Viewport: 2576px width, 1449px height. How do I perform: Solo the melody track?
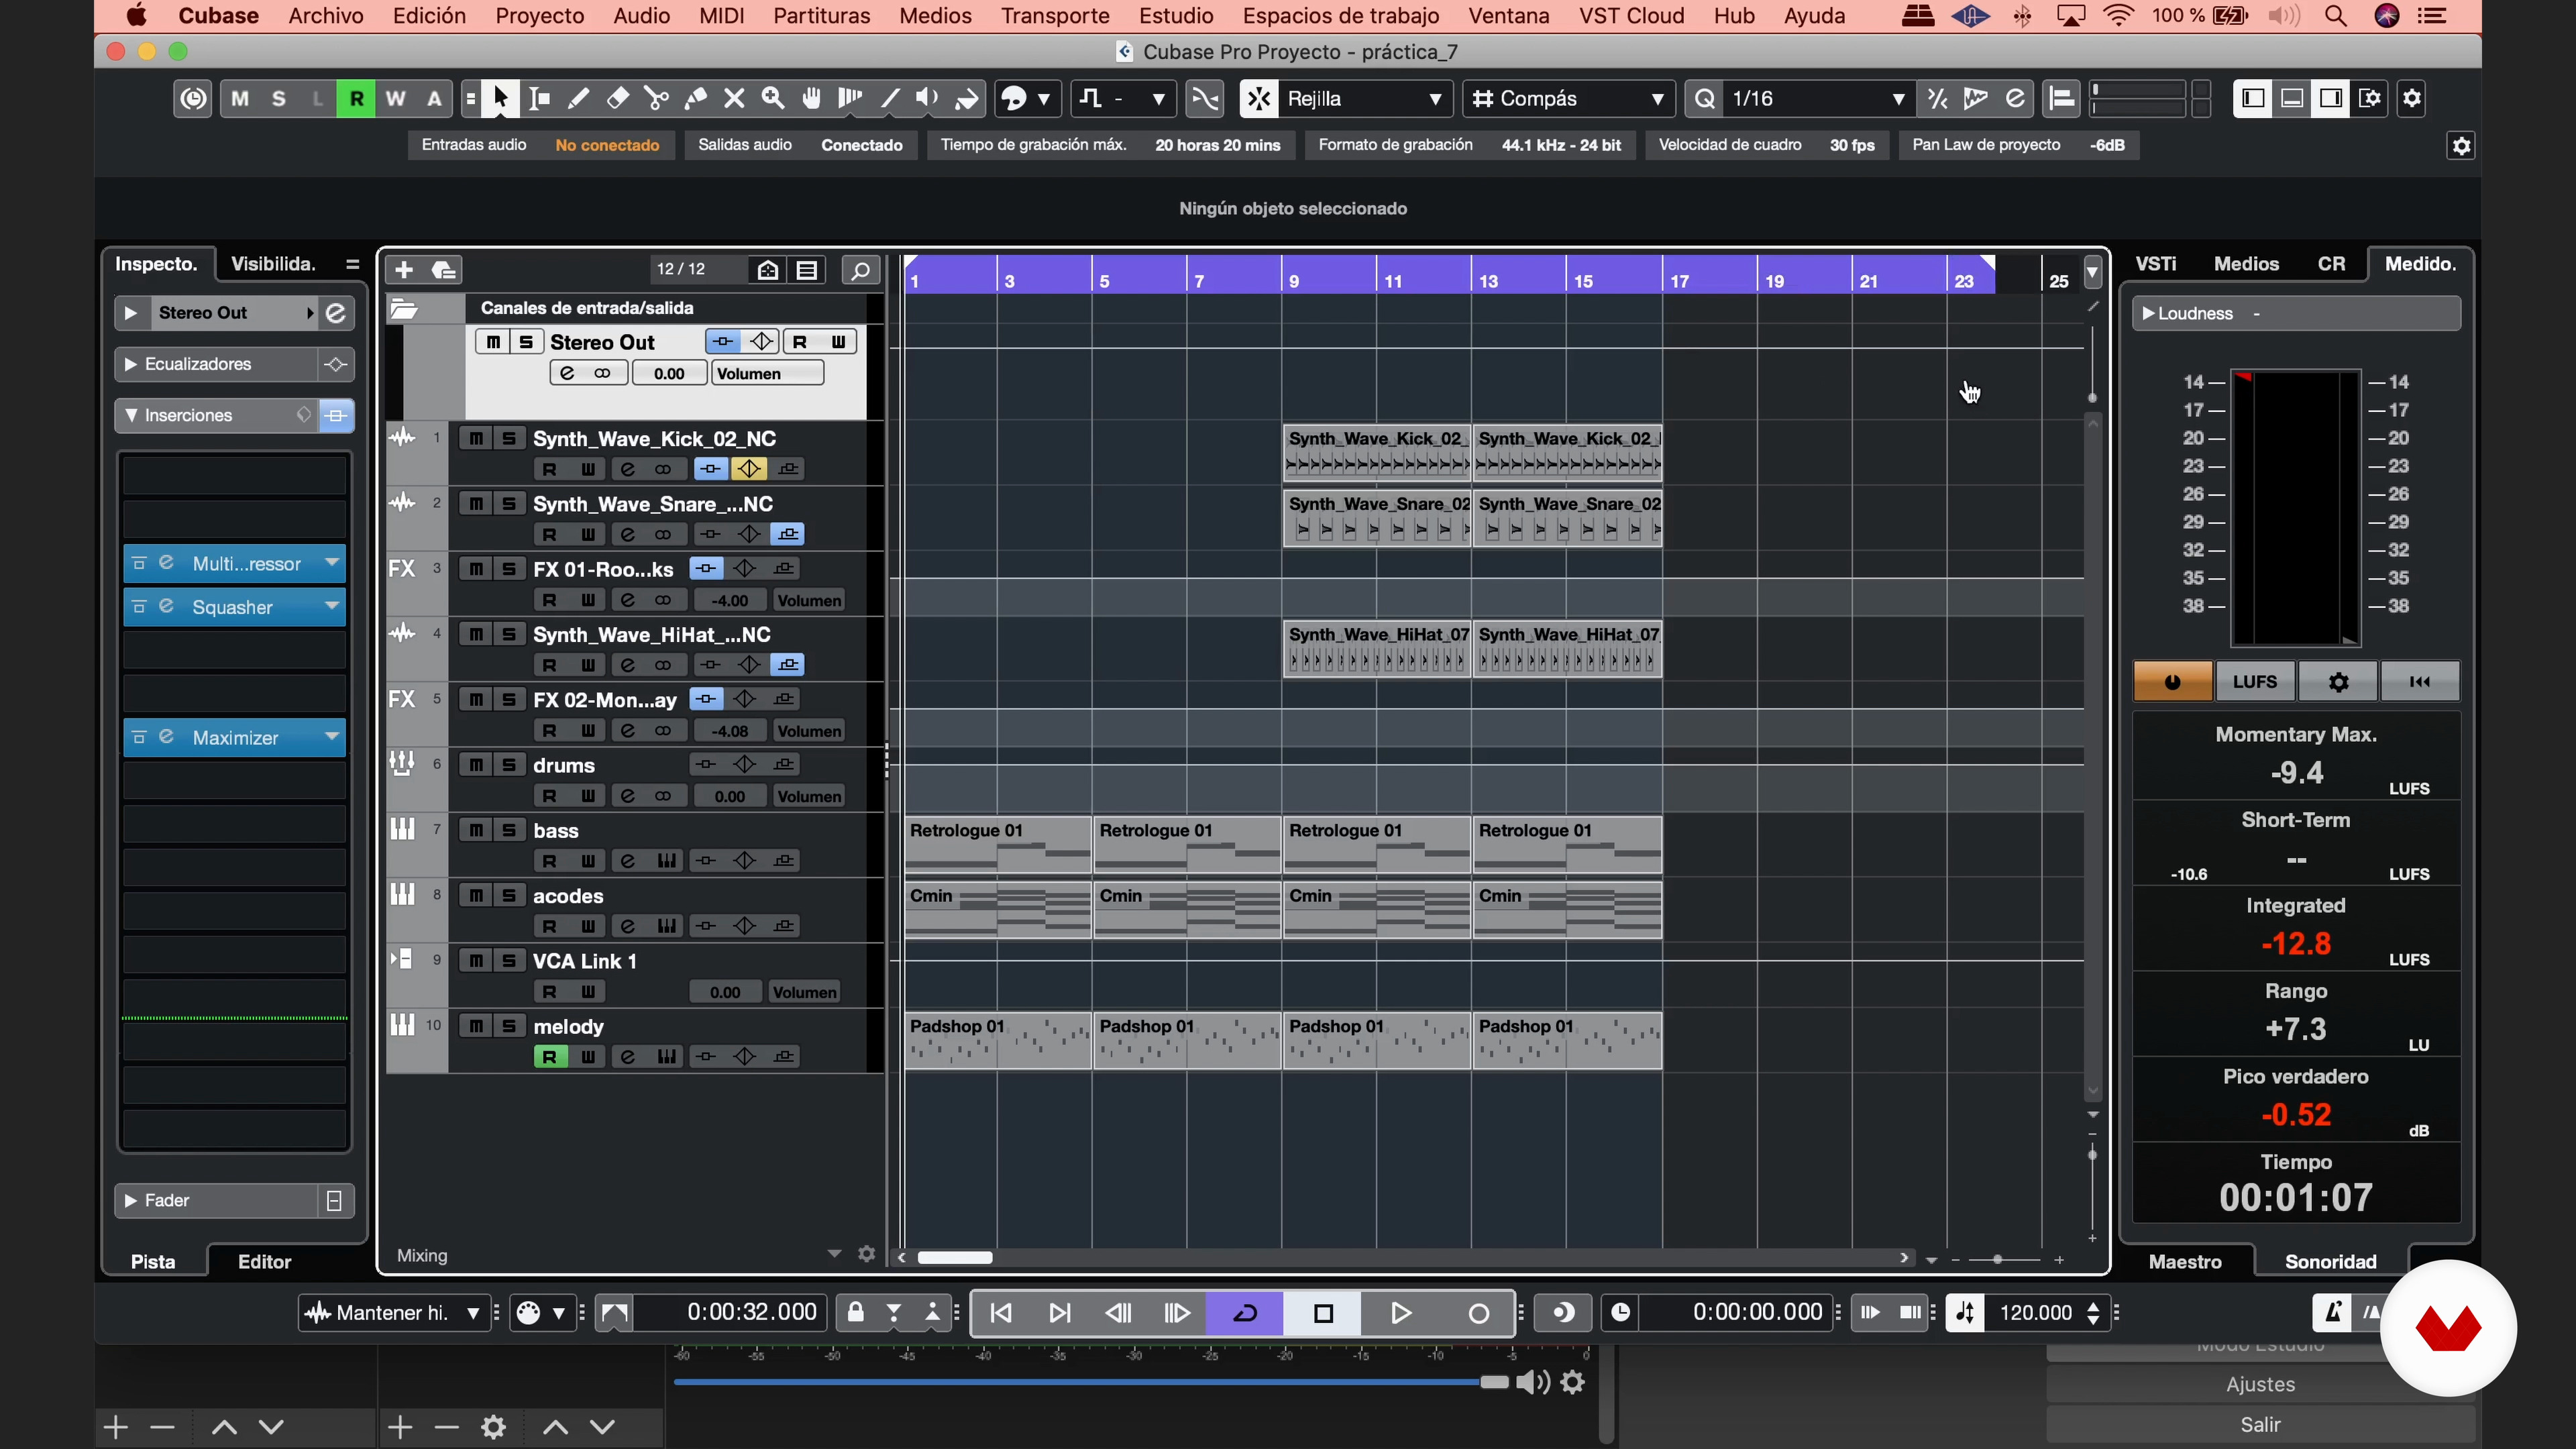point(509,1026)
